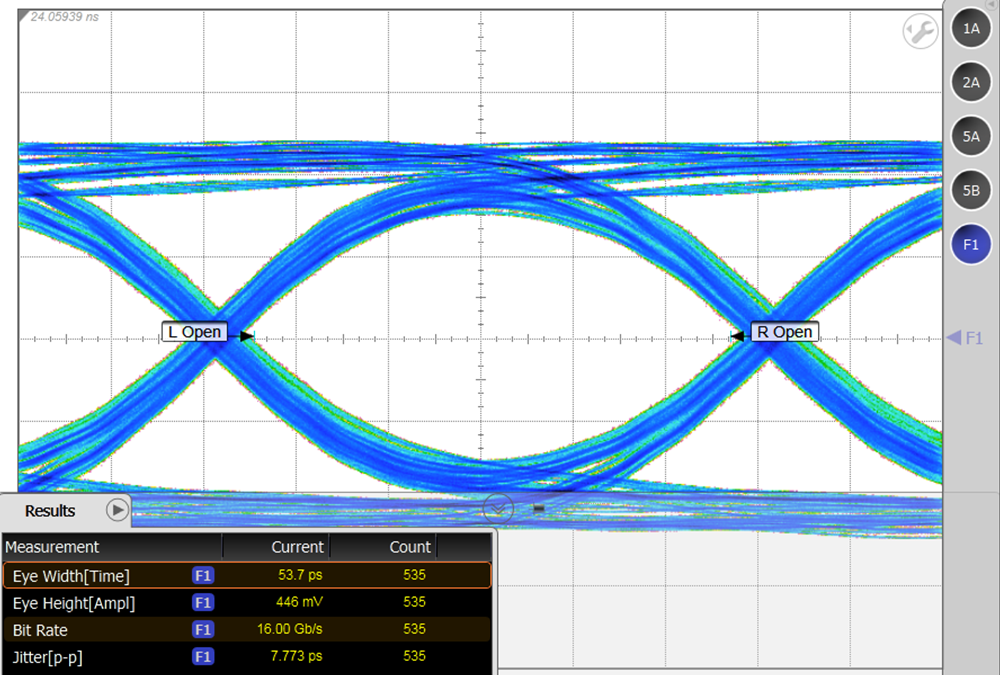The image size is (1000, 675).
Task: Click the F1 badge in Bit Rate row
Action: (203, 630)
